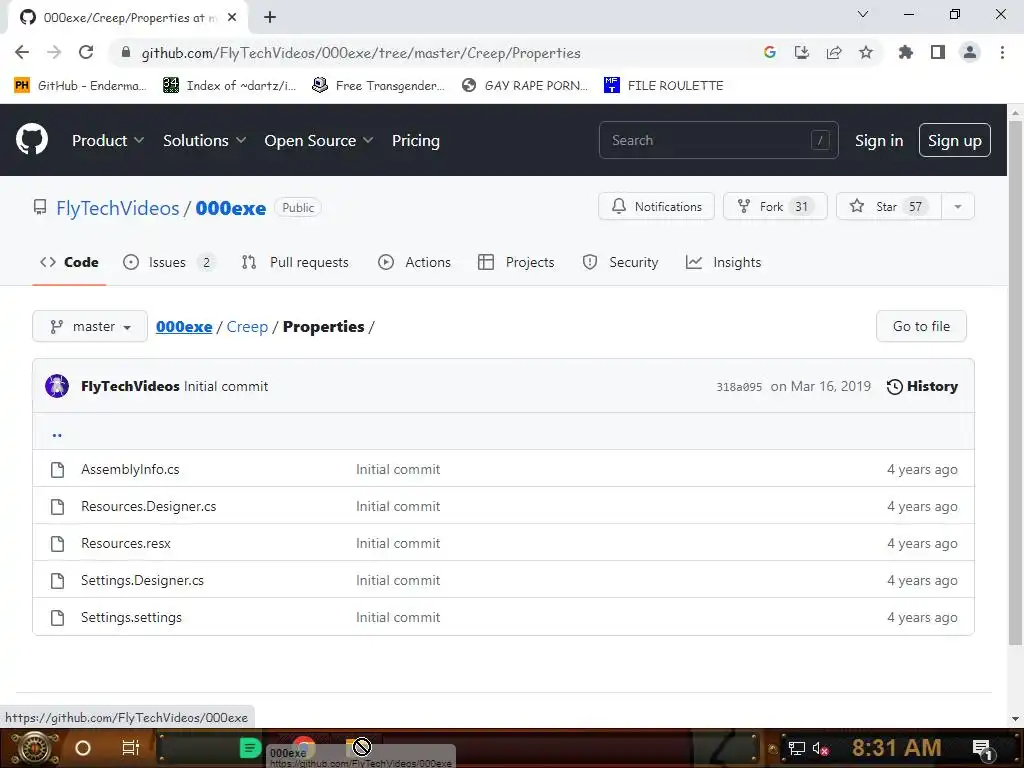Image resolution: width=1024 pixels, height=768 pixels.
Task: Open the Actions tab
Action: coord(414,262)
